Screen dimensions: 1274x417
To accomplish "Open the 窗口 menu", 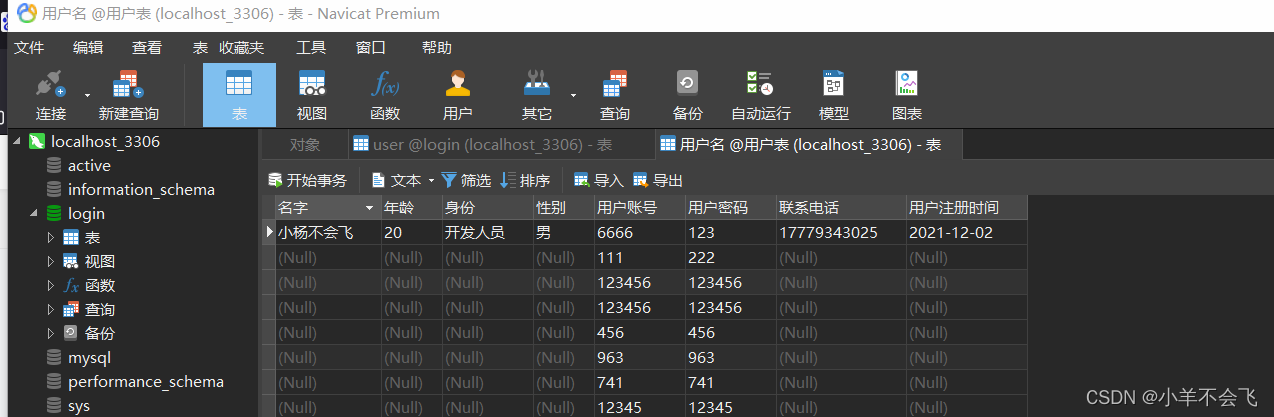I will 371,47.
